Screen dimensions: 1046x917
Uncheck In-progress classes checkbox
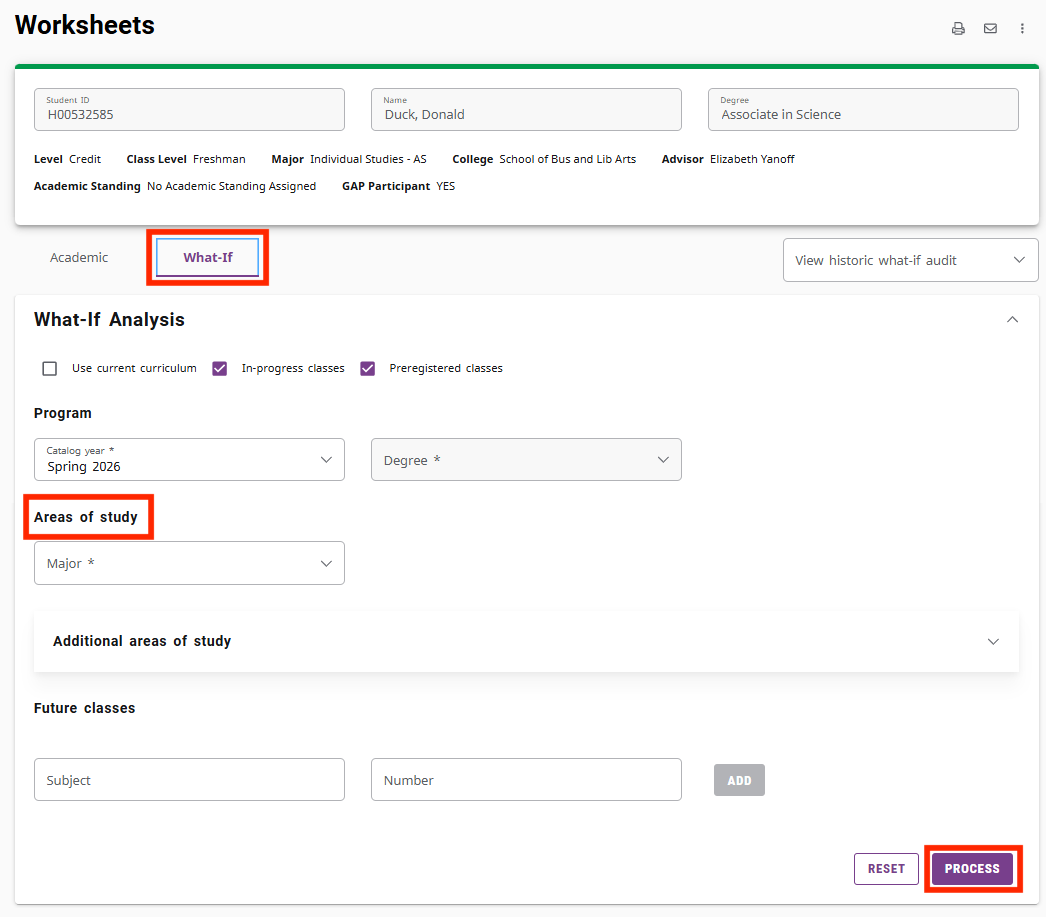(220, 369)
